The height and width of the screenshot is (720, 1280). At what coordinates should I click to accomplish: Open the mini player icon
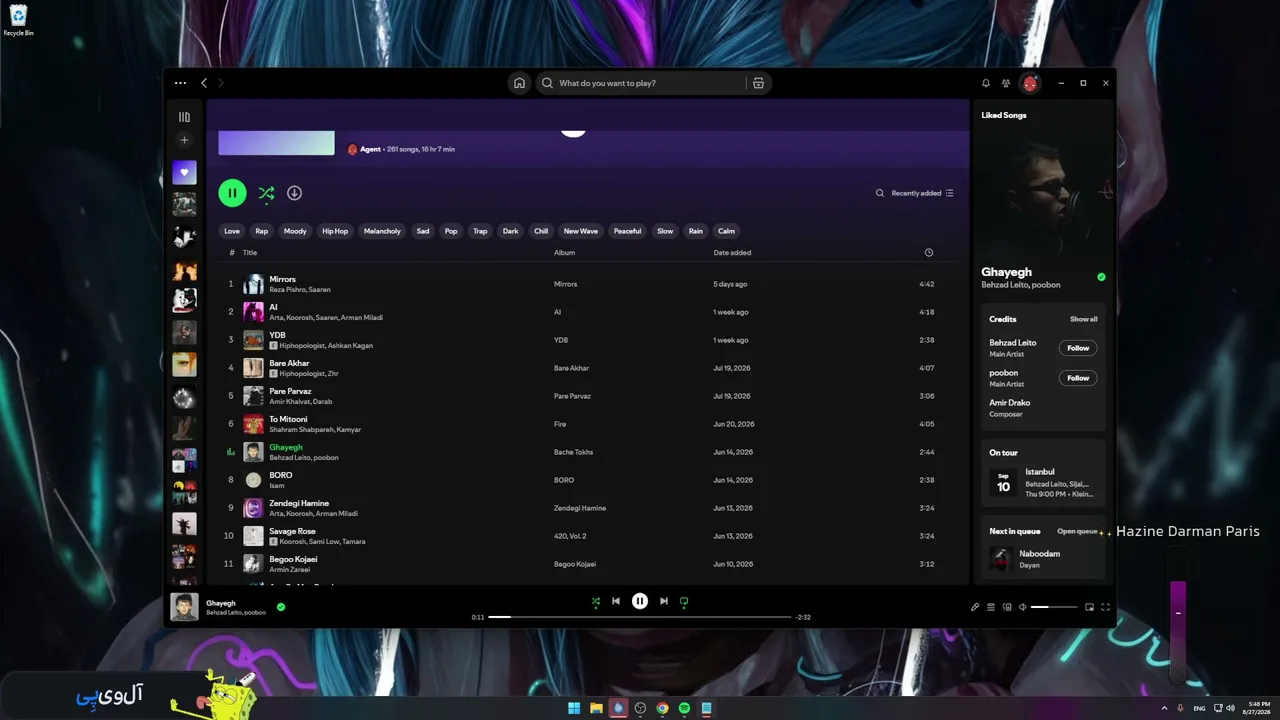(1089, 607)
